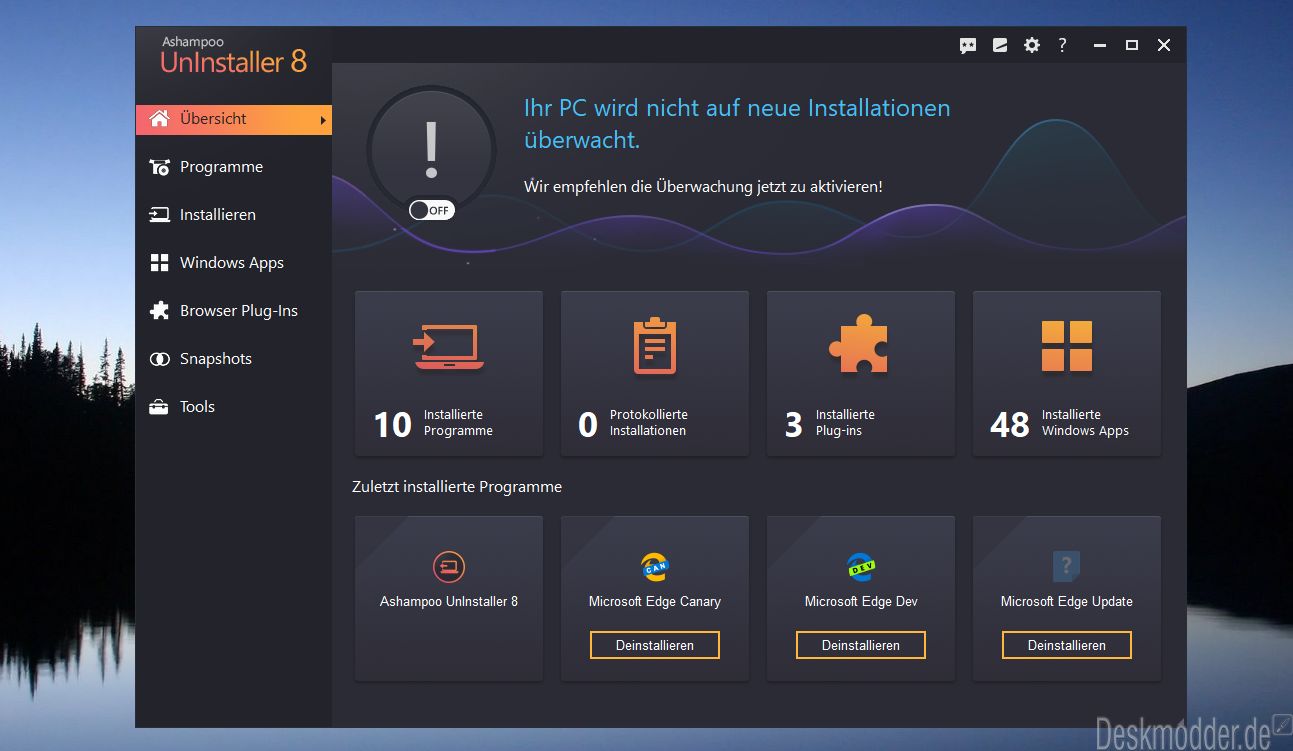Click the Programme sidebar icon
The height and width of the screenshot is (751, 1293).
(159, 167)
